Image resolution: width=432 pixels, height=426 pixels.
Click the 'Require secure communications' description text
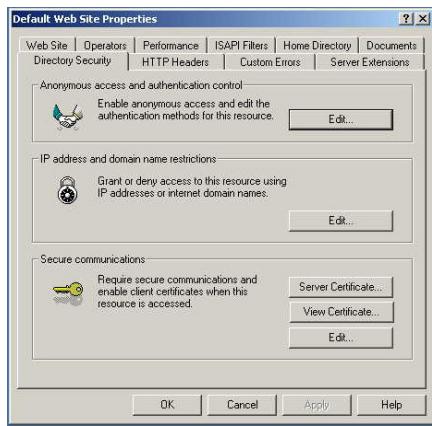tap(177, 292)
